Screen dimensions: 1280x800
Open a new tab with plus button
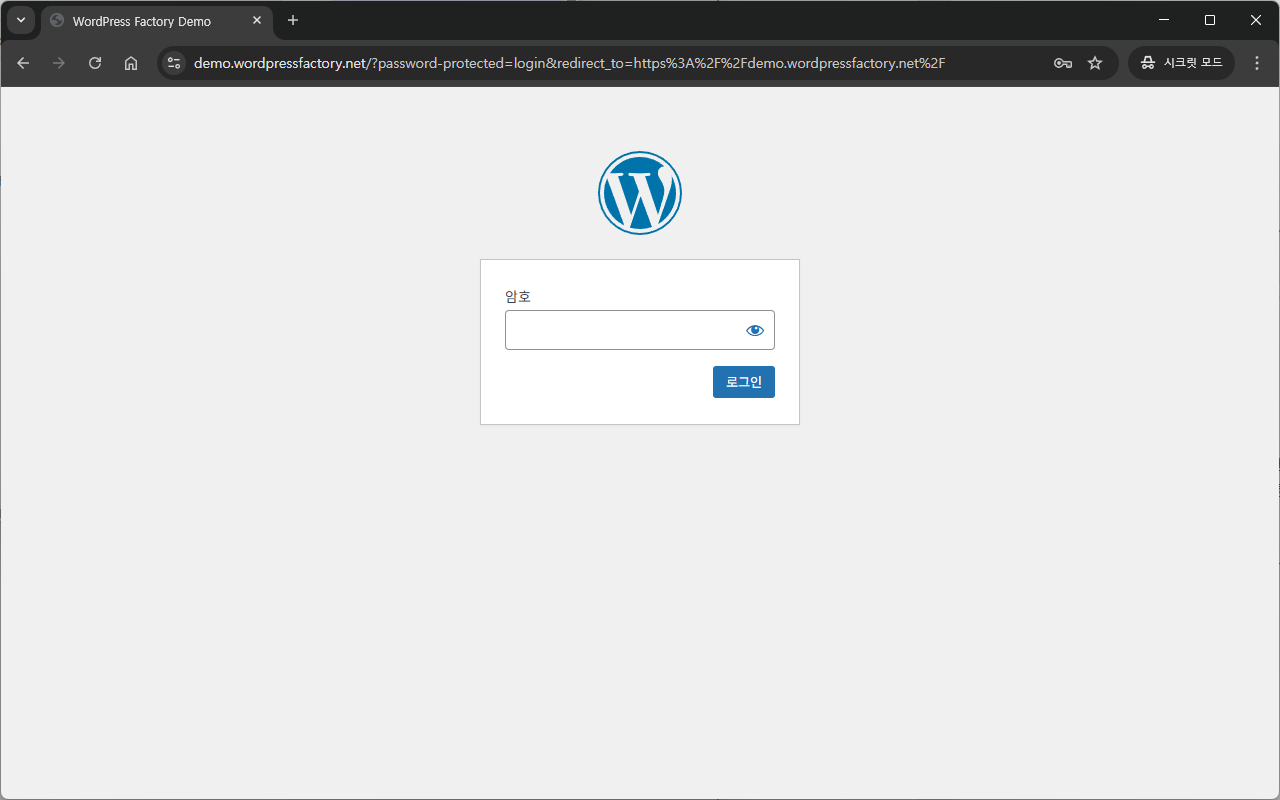pyautogui.click(x=293, y=20)
